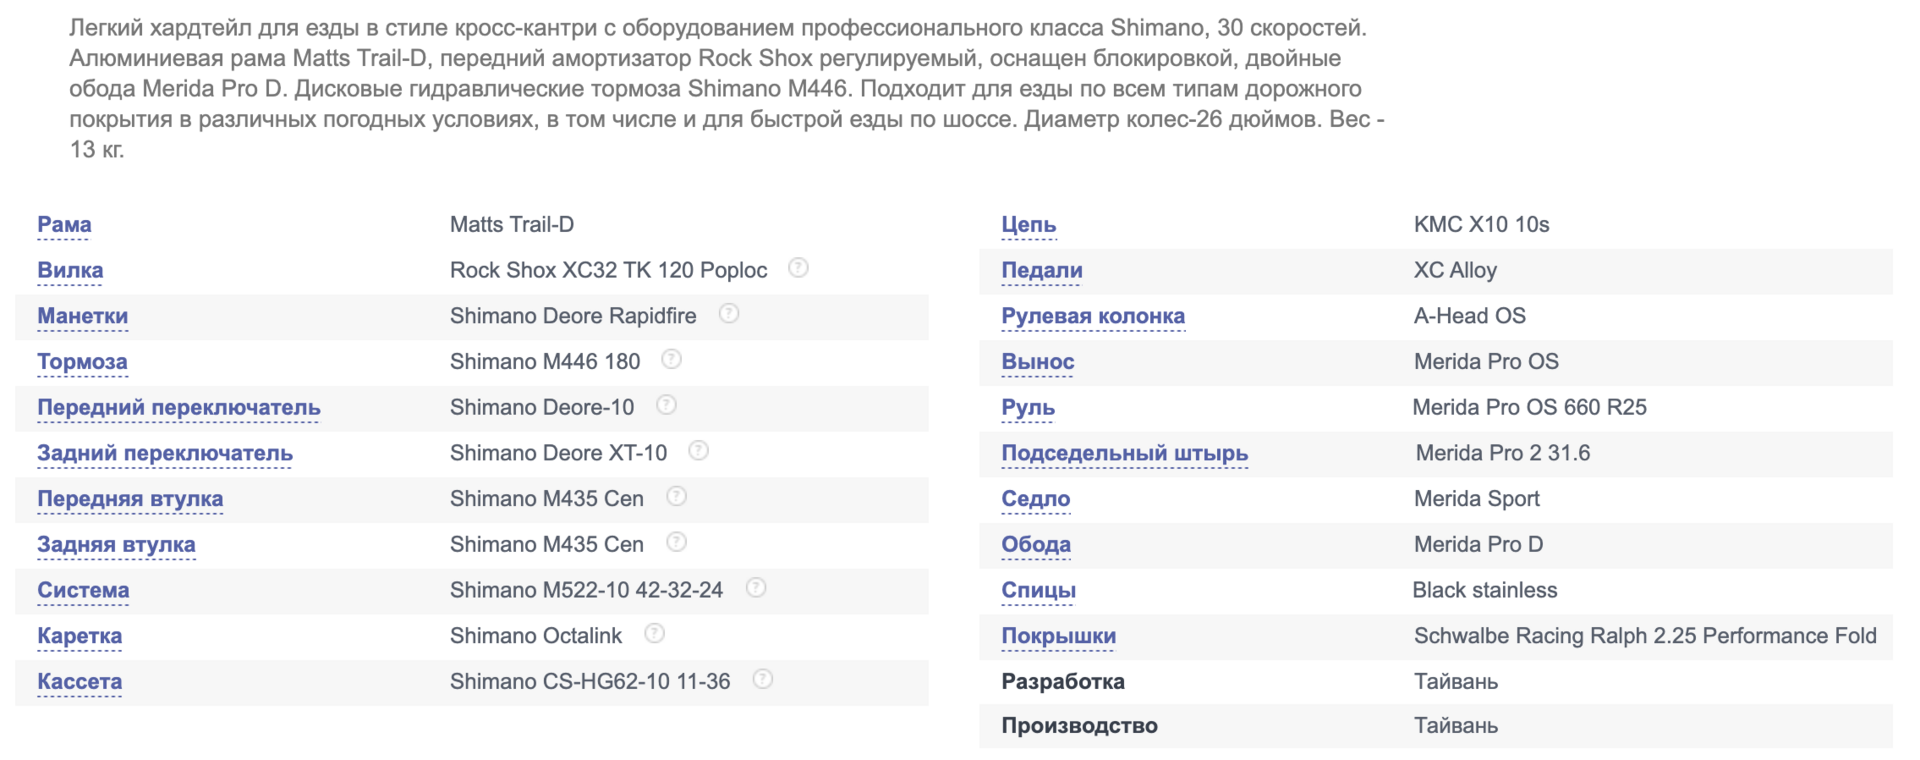Click help icon next to Rock Shox XC32 fork

pyautogui.click(x=798, y=268)
